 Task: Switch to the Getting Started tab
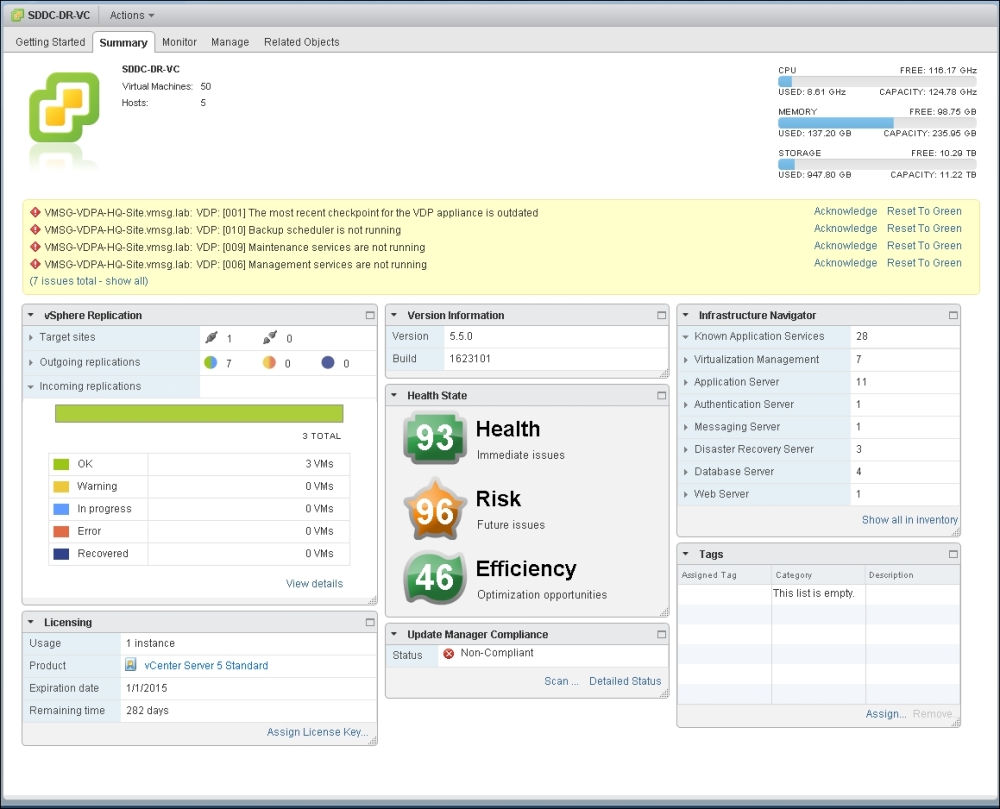click(x=50, y=42)
